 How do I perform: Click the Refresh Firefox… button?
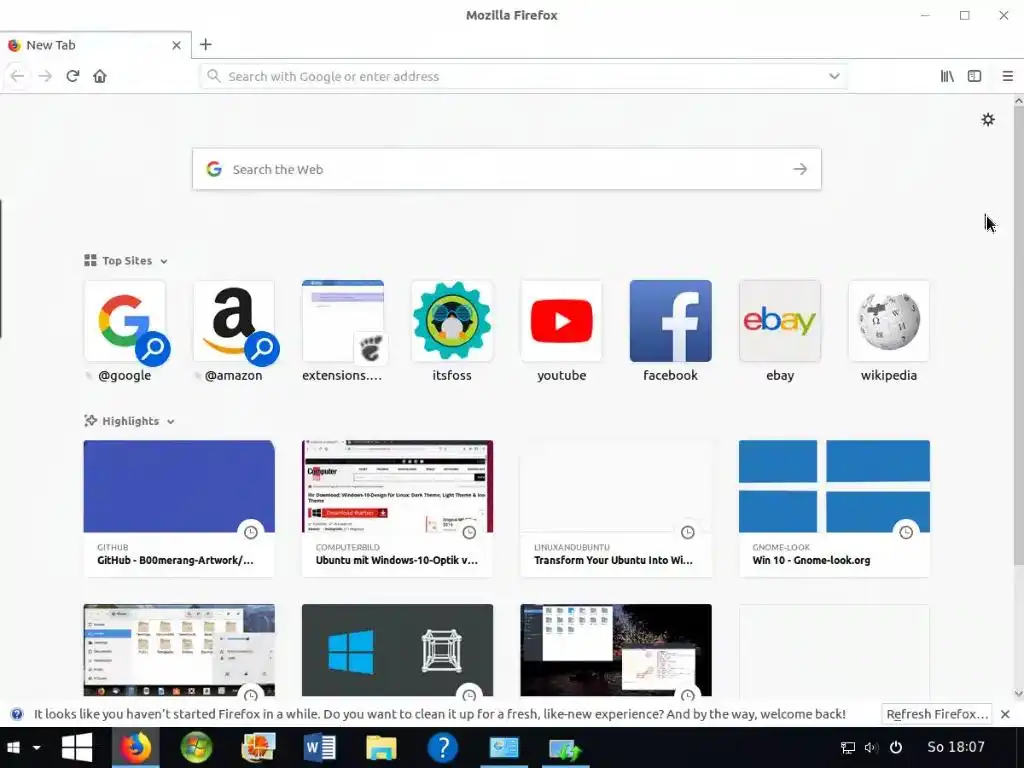936,714
